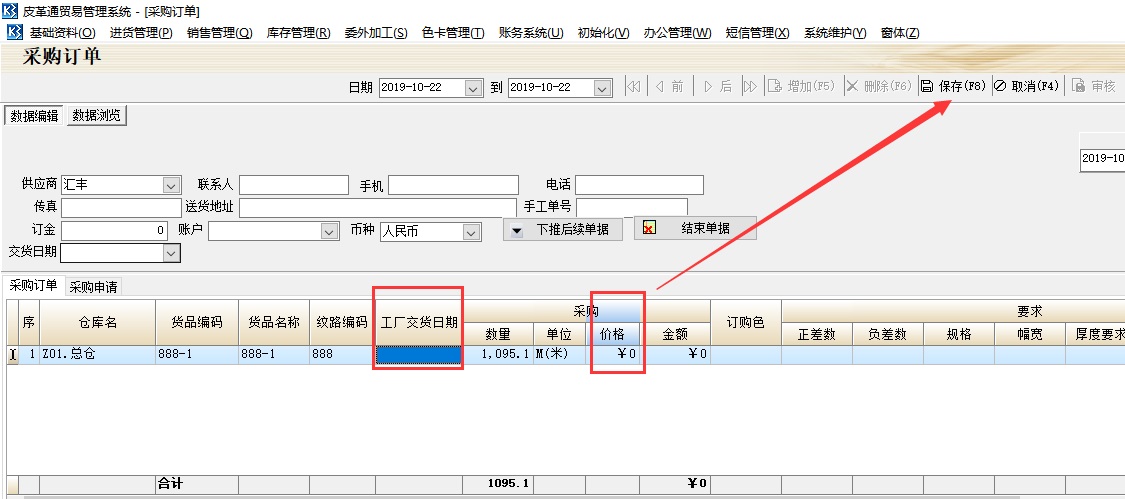This screenshot has height=499, width=1125.
Task: Click 结束单据 button with red X icon
Action: pyautogui.click(x=695, y=228)
